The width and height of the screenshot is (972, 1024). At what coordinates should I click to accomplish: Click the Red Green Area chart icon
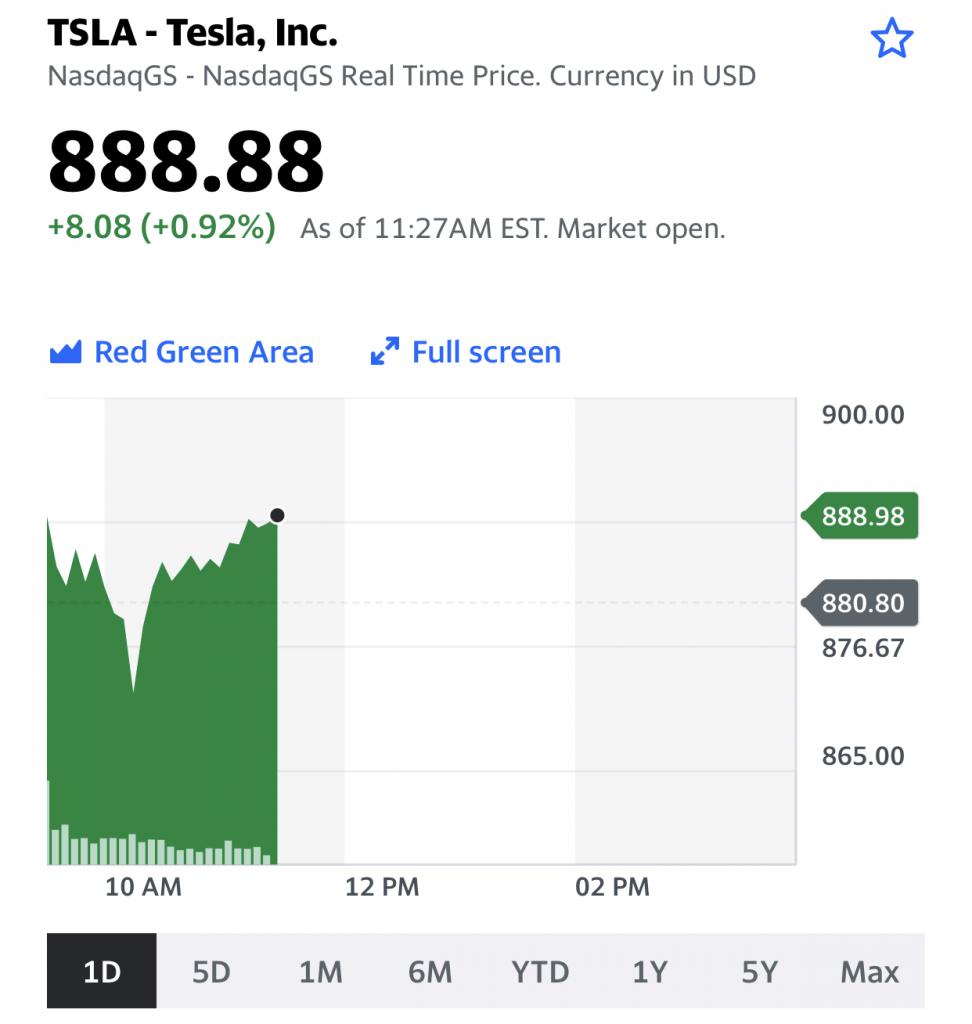[65, 352]
